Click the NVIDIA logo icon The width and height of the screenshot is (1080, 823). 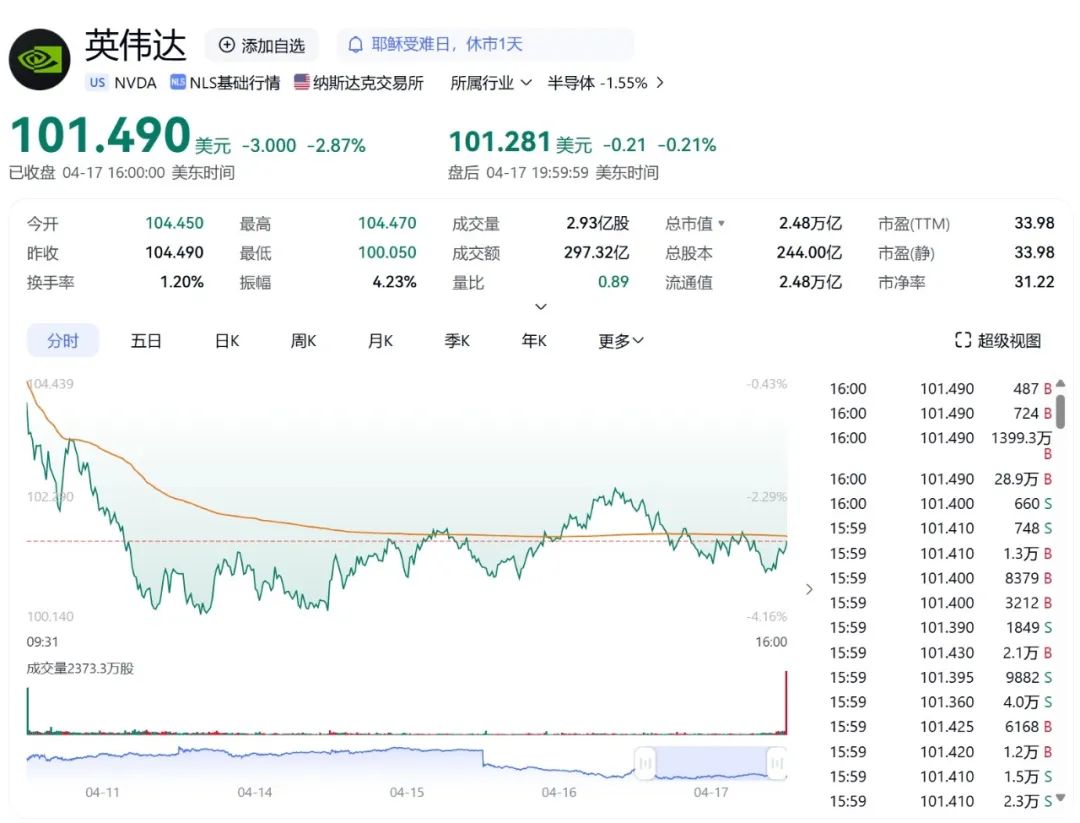click(x=40, y=58)
